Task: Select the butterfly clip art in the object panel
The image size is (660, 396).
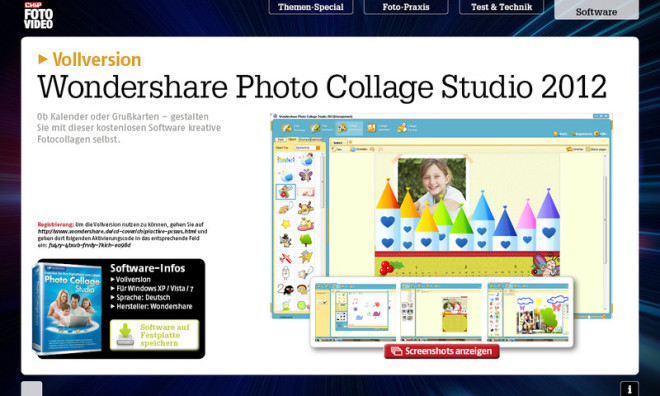Action: (x=306, y=175)
